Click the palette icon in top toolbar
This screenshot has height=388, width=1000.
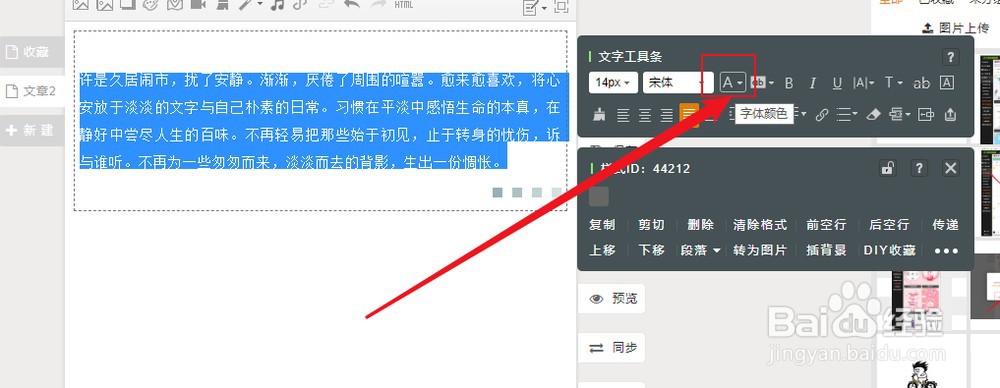click(150, 4)
